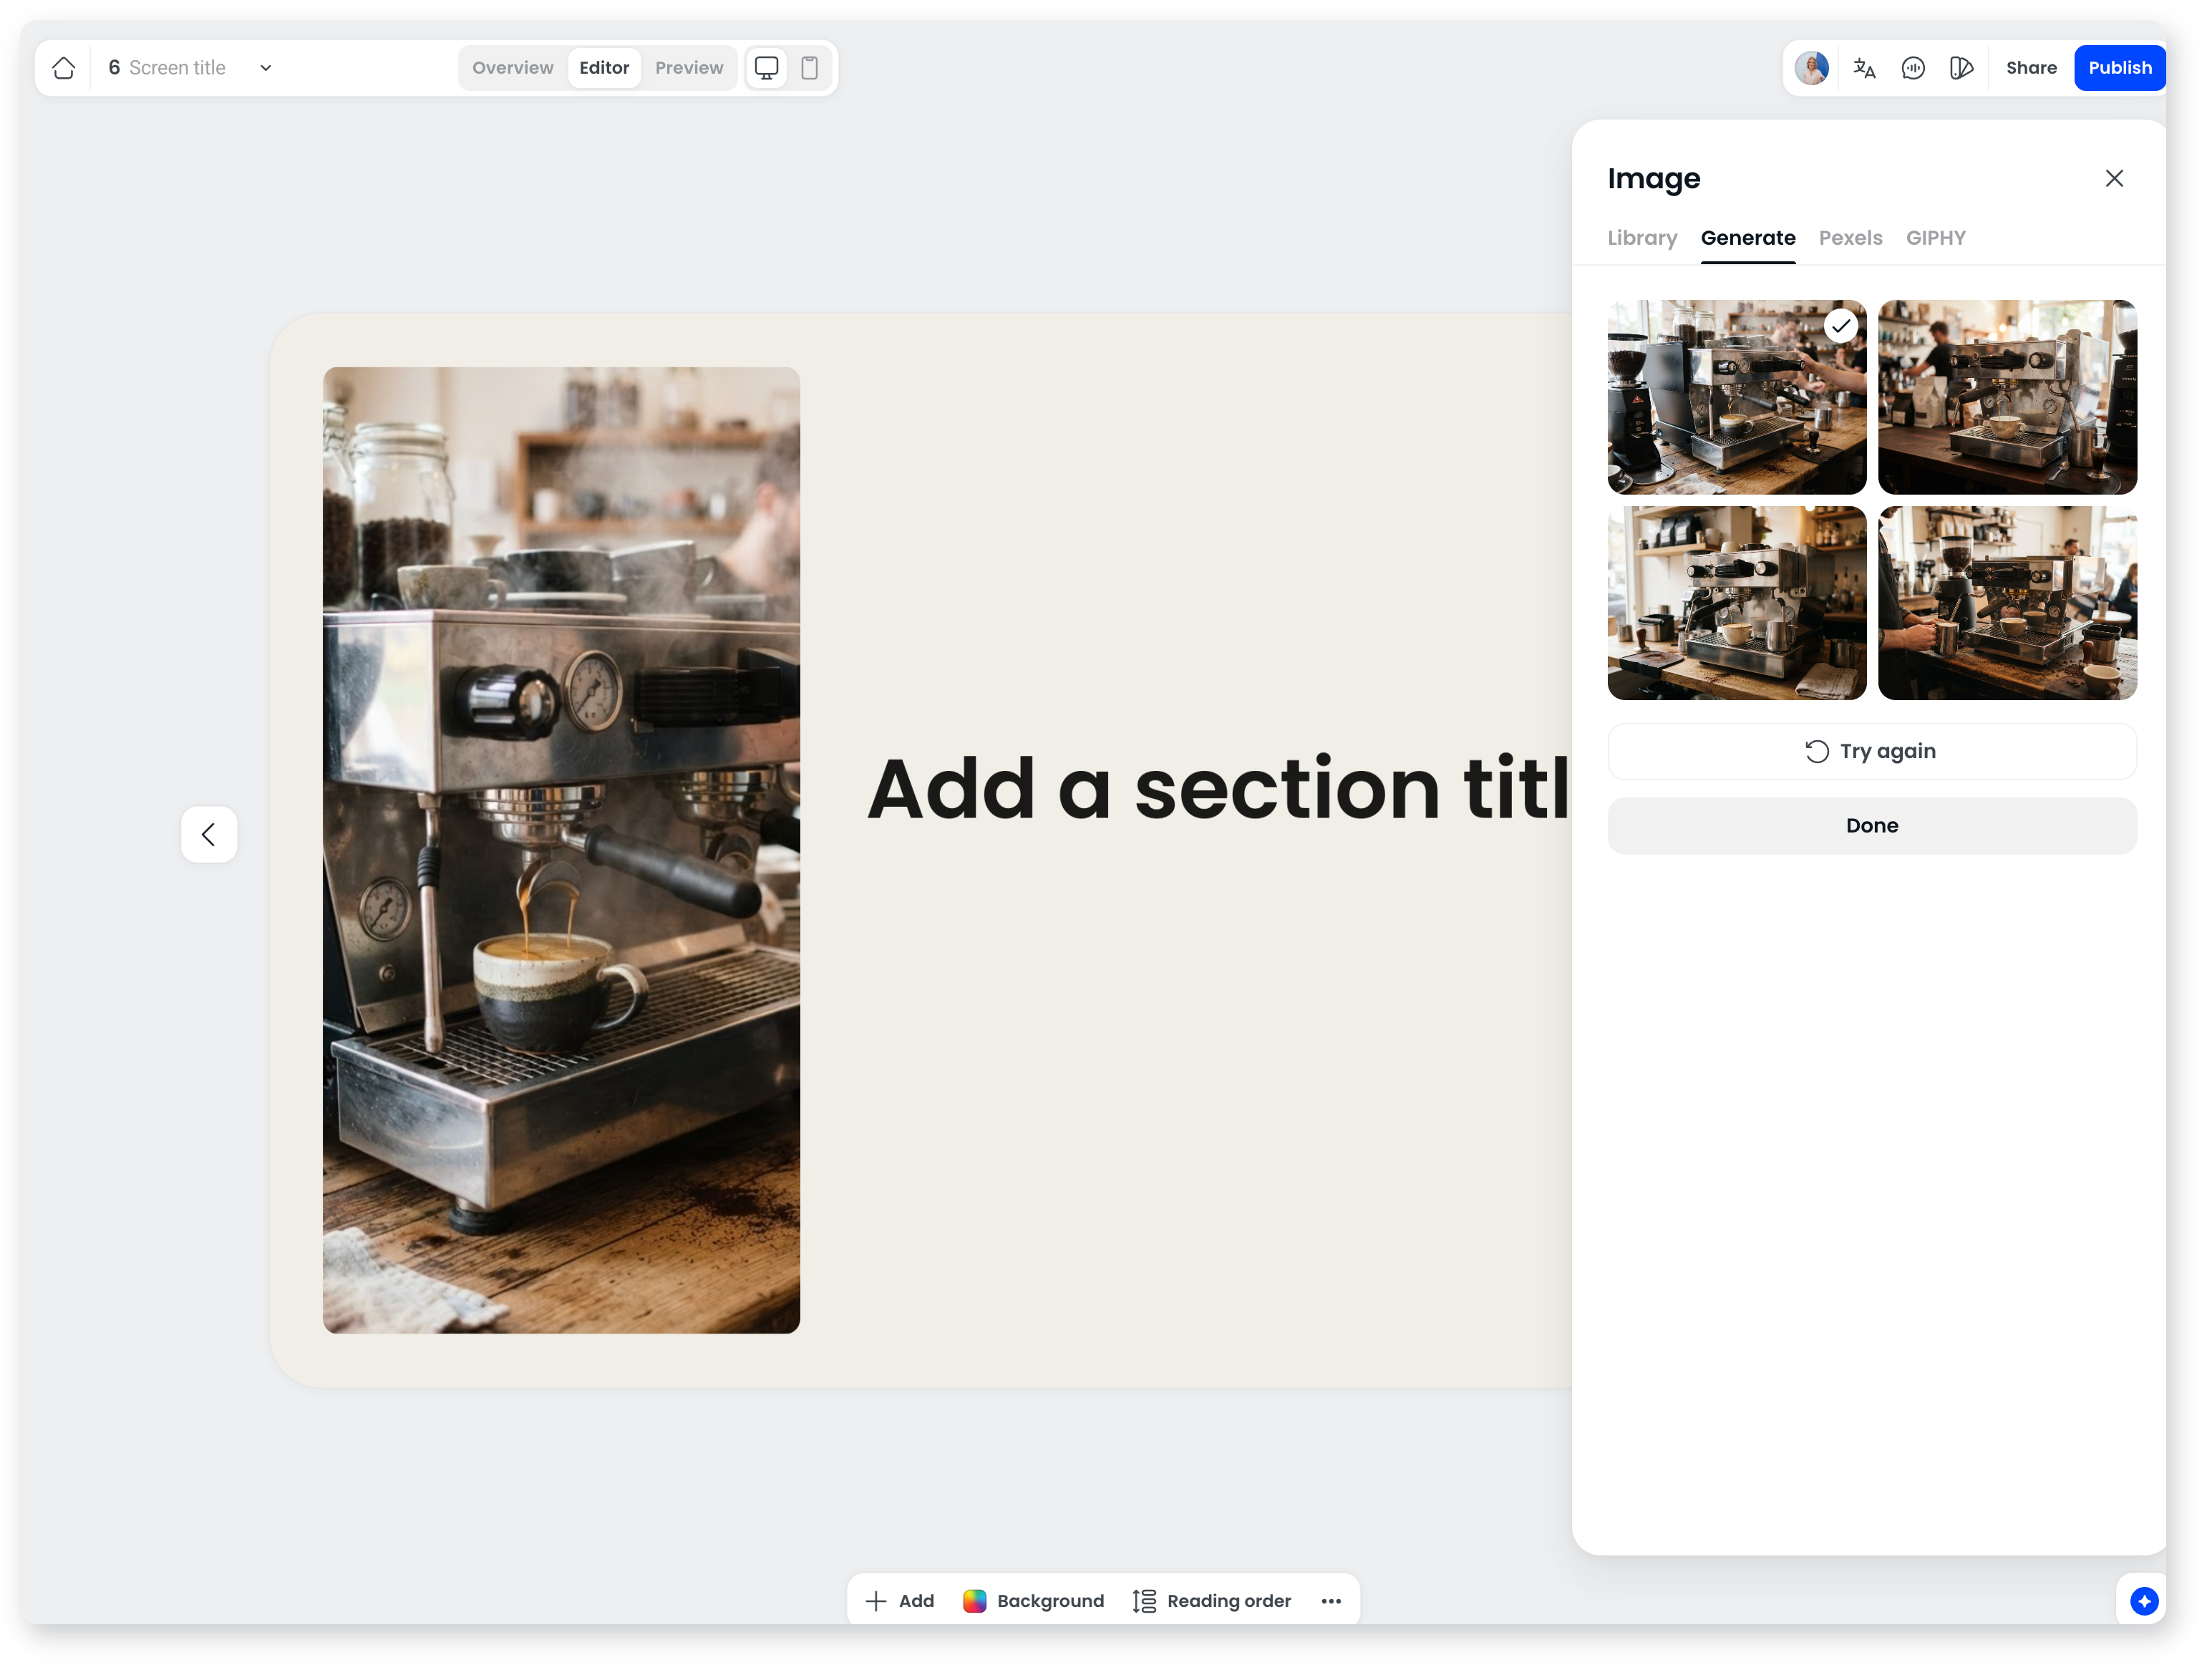This screenshot has width=2212, height=1670.
Task: Switch to the Library tab
Action: coord(1643,239)
